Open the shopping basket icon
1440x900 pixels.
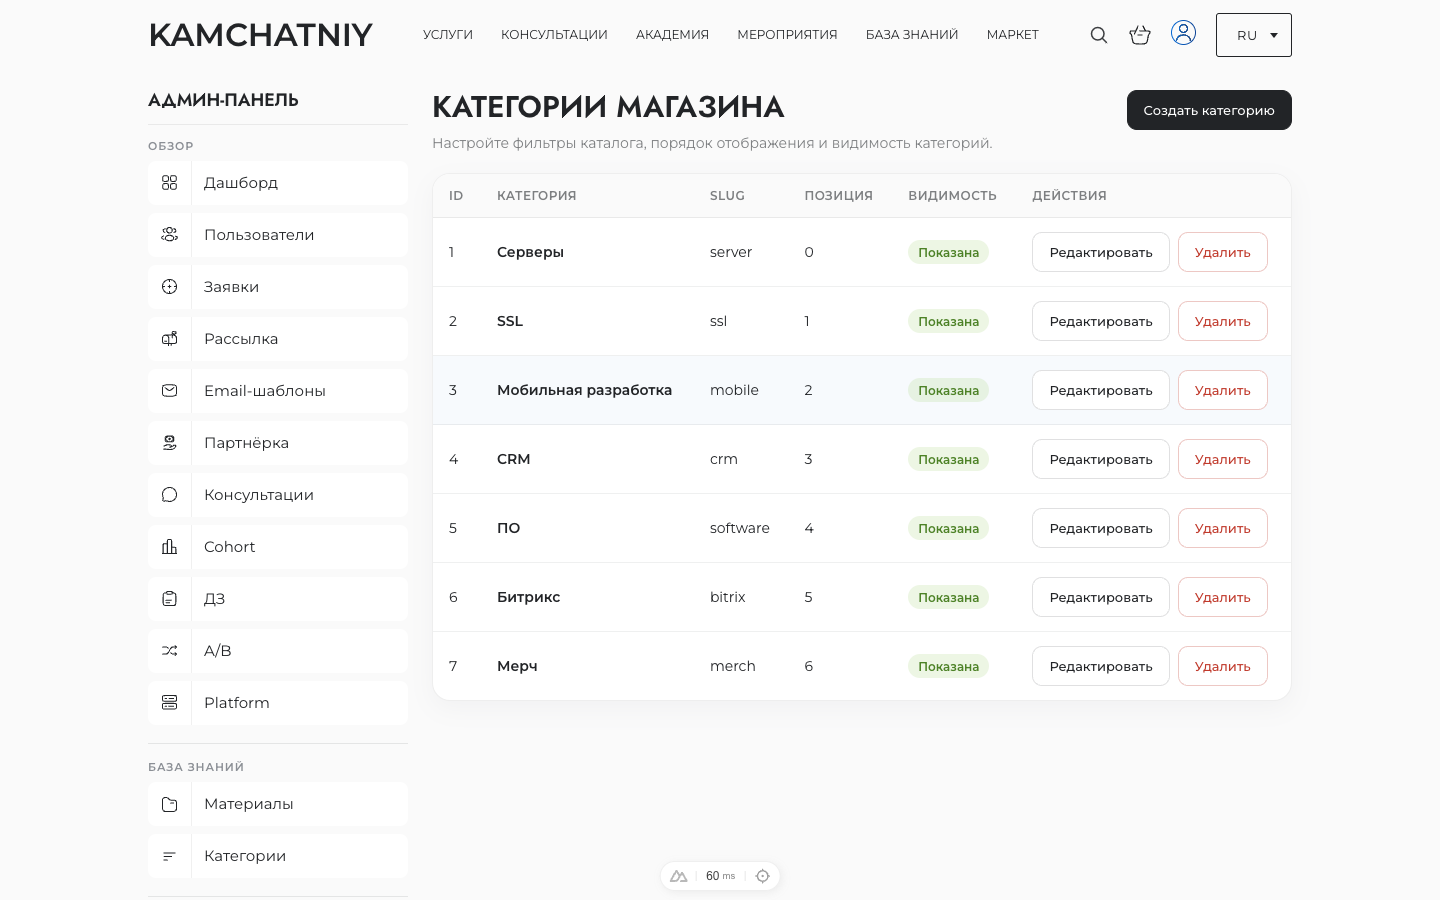point(1140,35)
